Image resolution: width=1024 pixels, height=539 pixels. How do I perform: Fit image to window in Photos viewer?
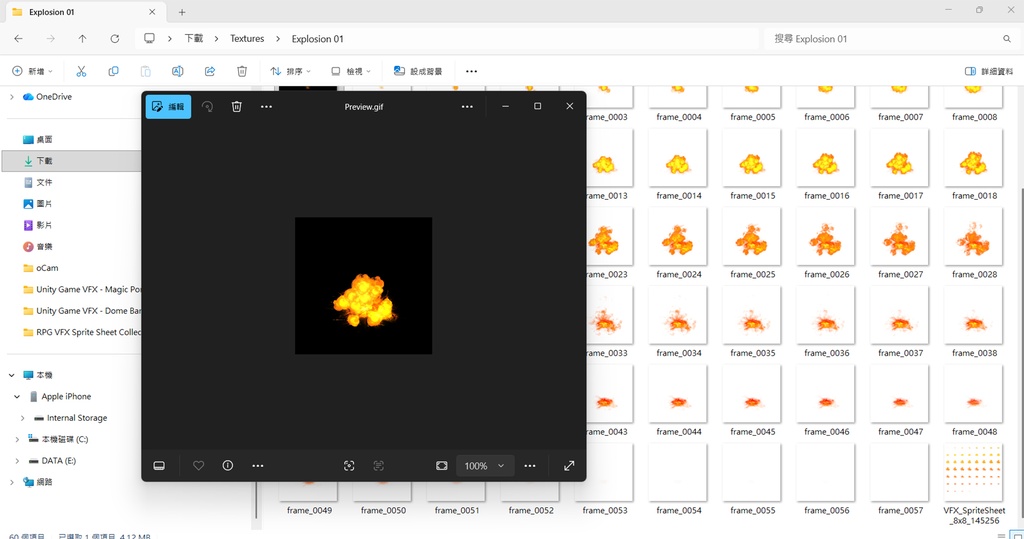pyautogui.click(x=442, y=466)
